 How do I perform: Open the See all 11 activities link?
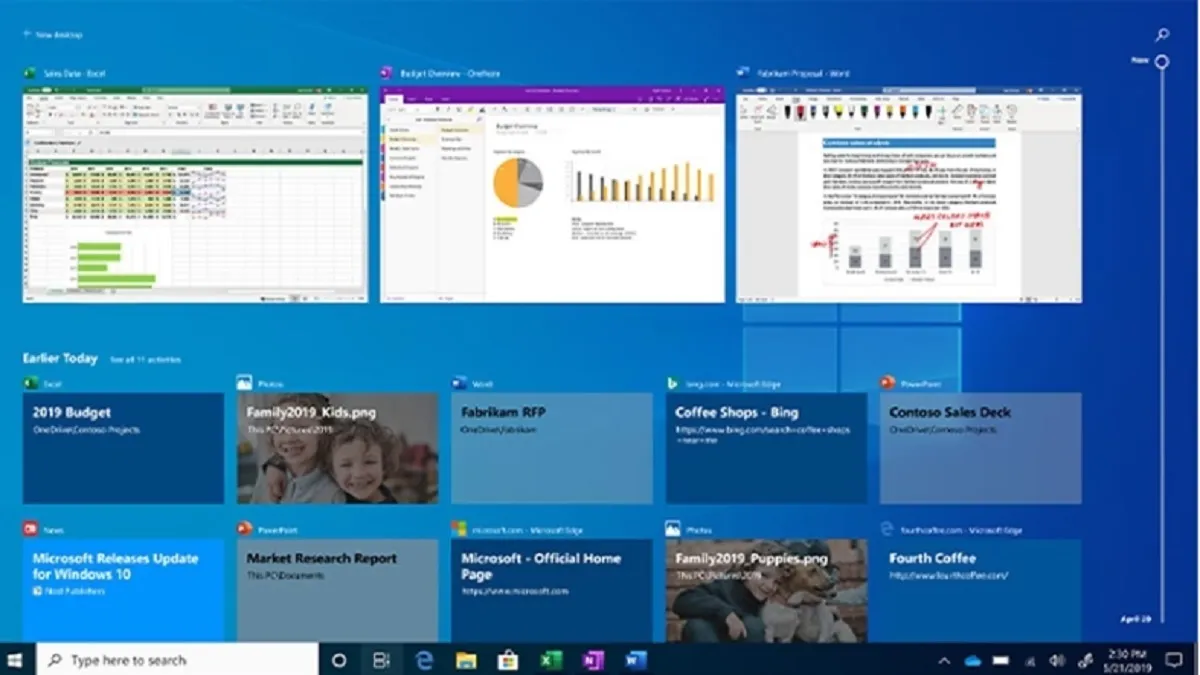[145, 359]
